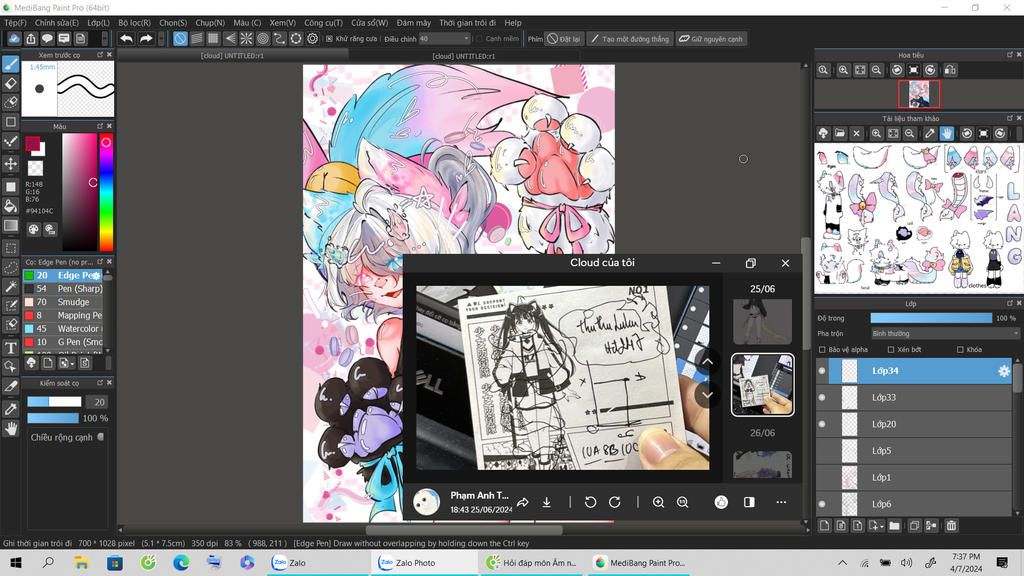Viewport: 1024px width, 576px height.
Task: Toggle Khử răng cưa checkbox
Action: point(329,39)
